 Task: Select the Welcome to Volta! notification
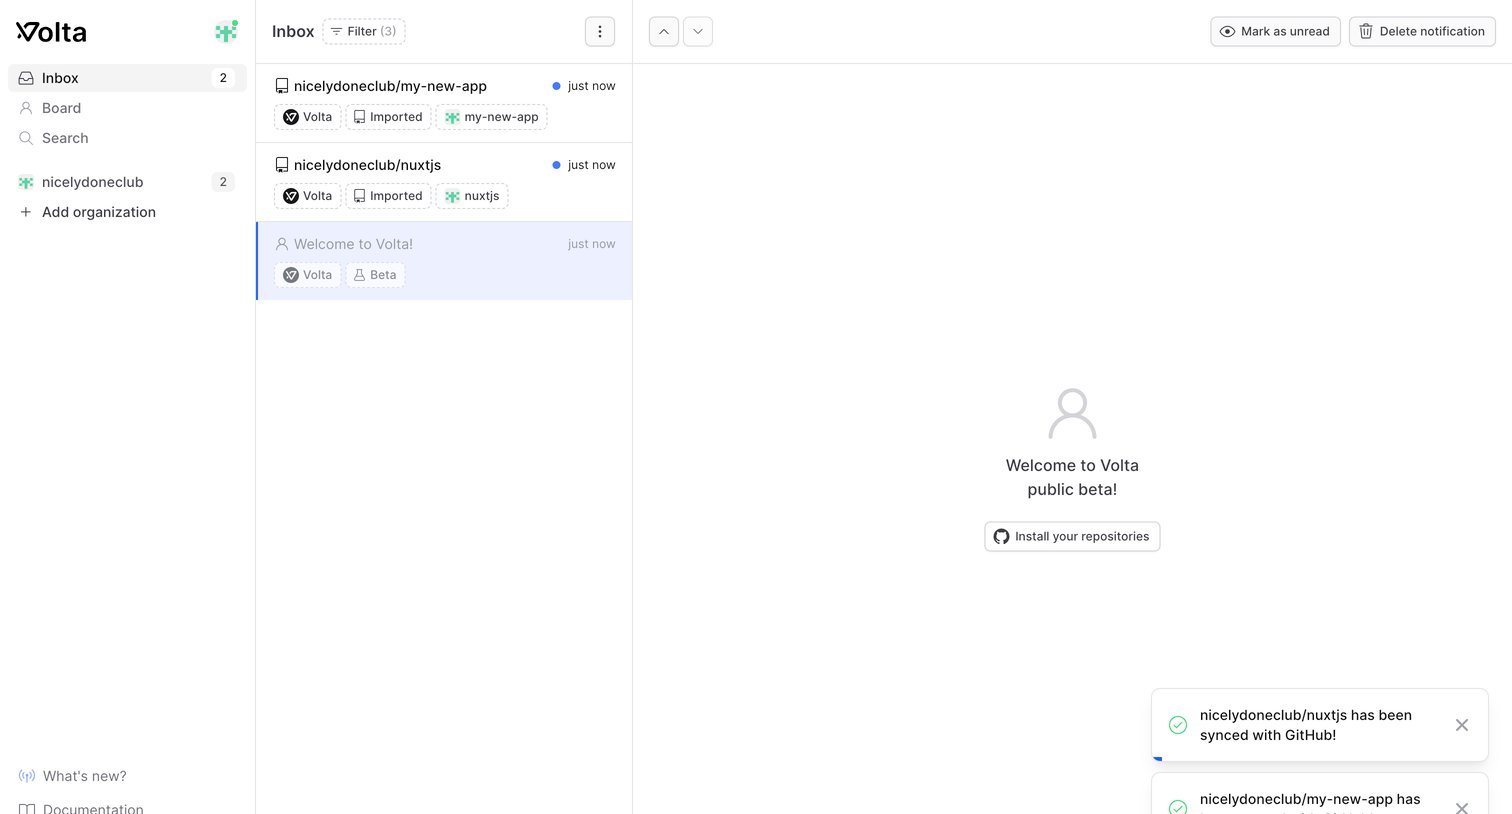tap(444, 261)
